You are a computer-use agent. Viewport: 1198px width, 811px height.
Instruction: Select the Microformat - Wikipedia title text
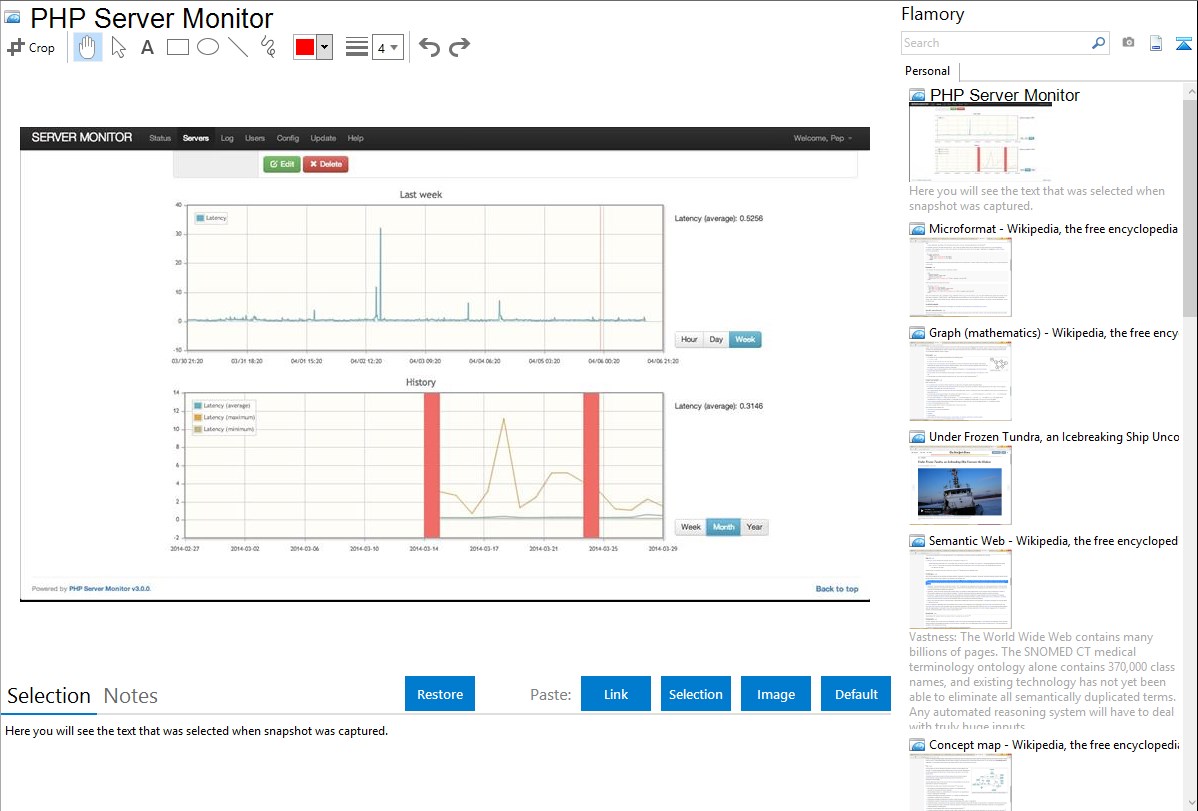coord(1053,229)
